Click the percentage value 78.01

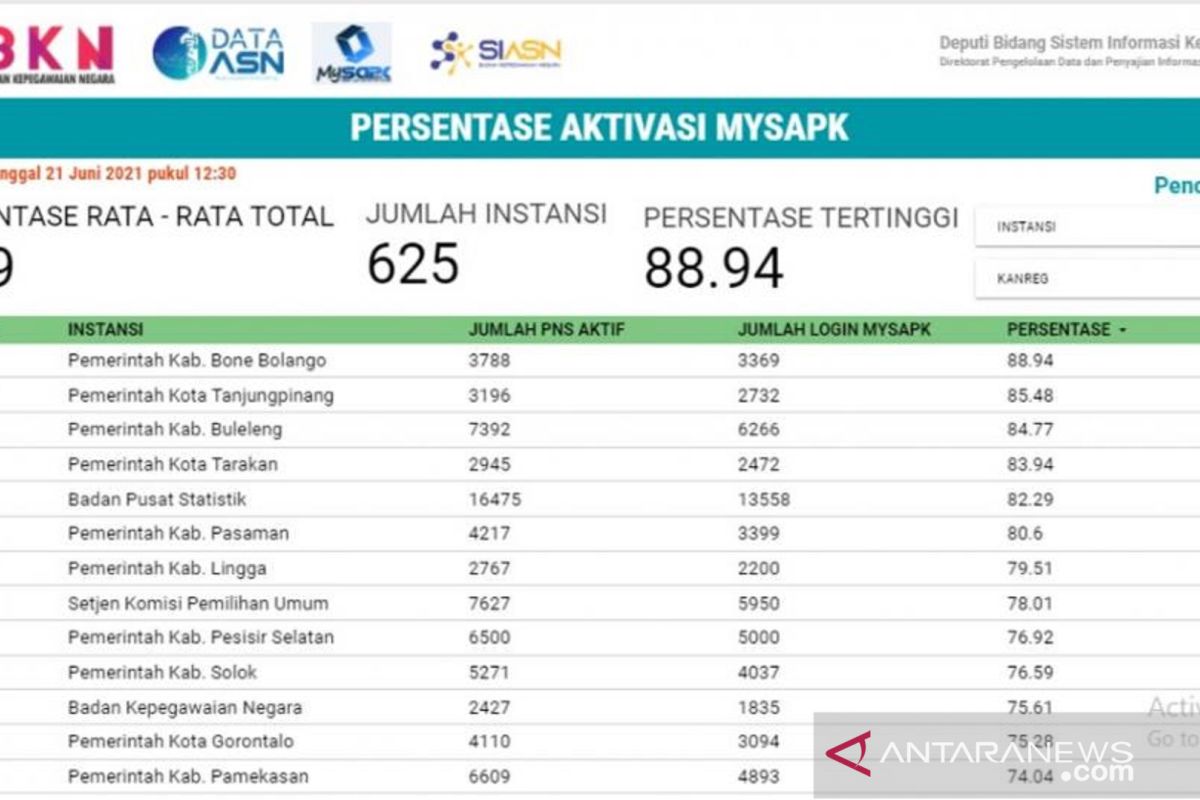(x=1030, y=603)
